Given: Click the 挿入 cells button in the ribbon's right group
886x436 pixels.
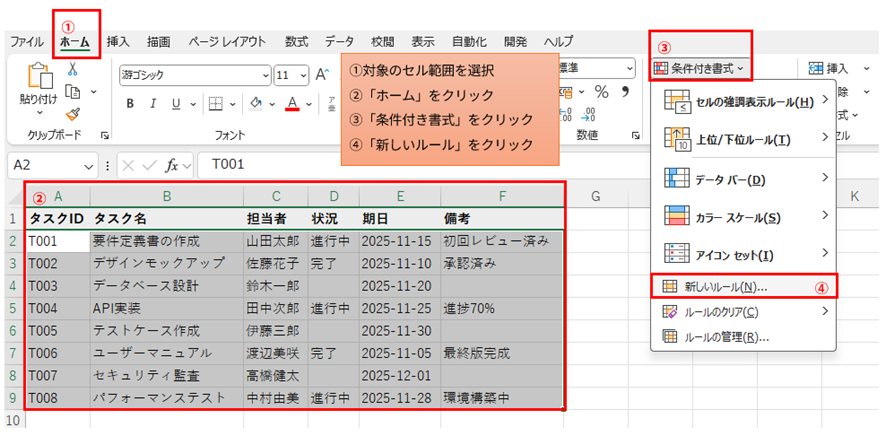Looking at the screenshot, I should point(829,69).
